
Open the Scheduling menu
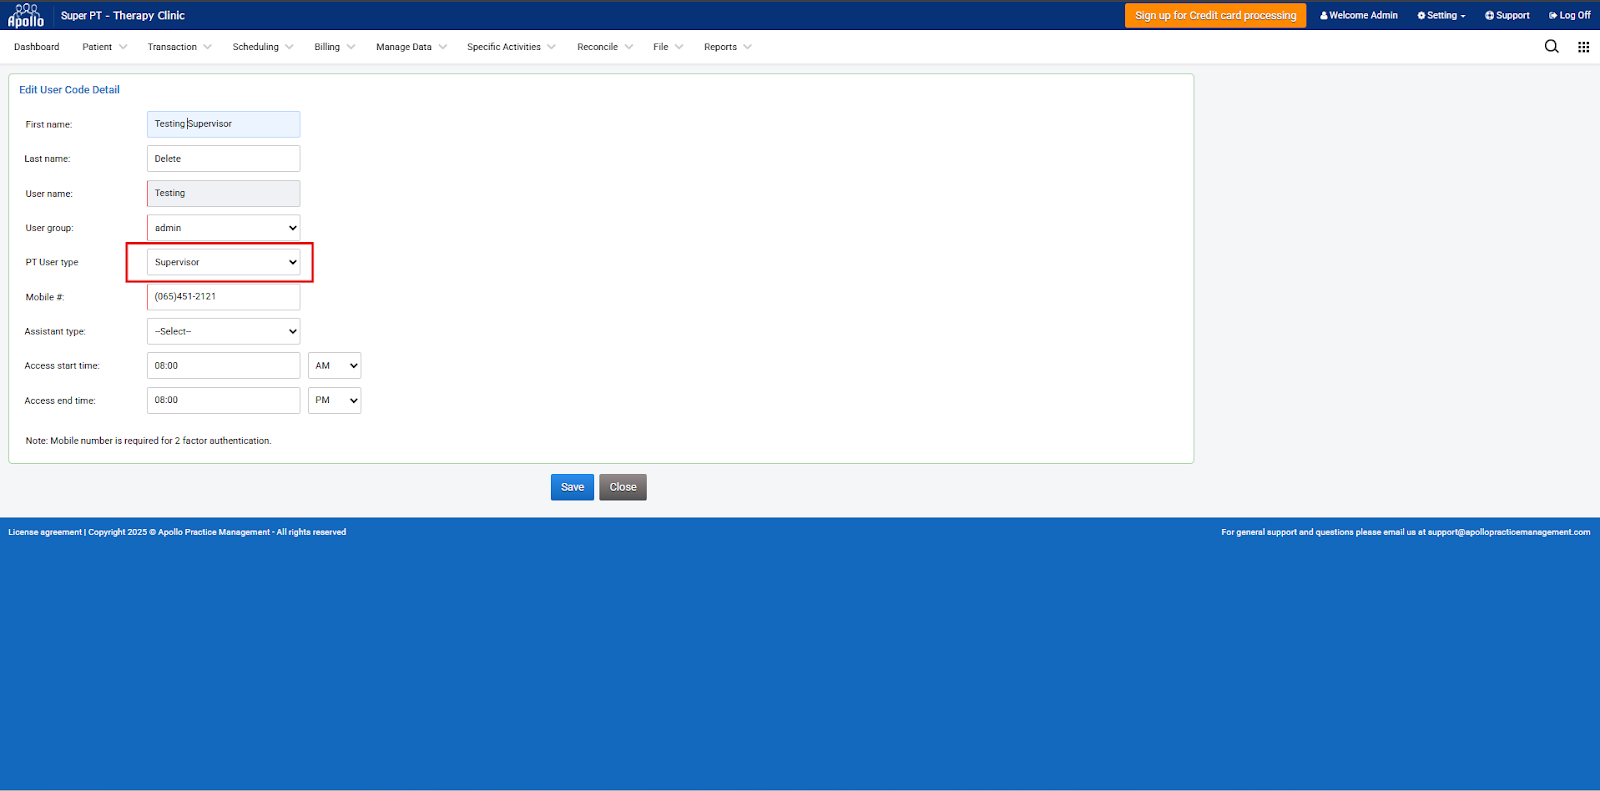262,47
